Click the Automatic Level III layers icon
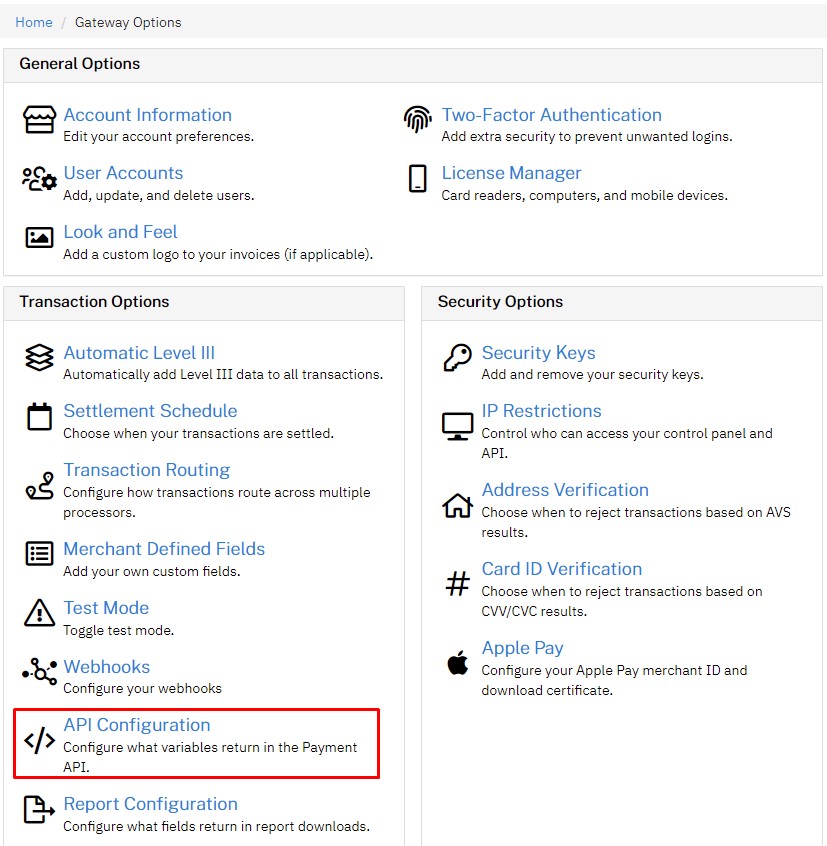 [x=39, y=358]
